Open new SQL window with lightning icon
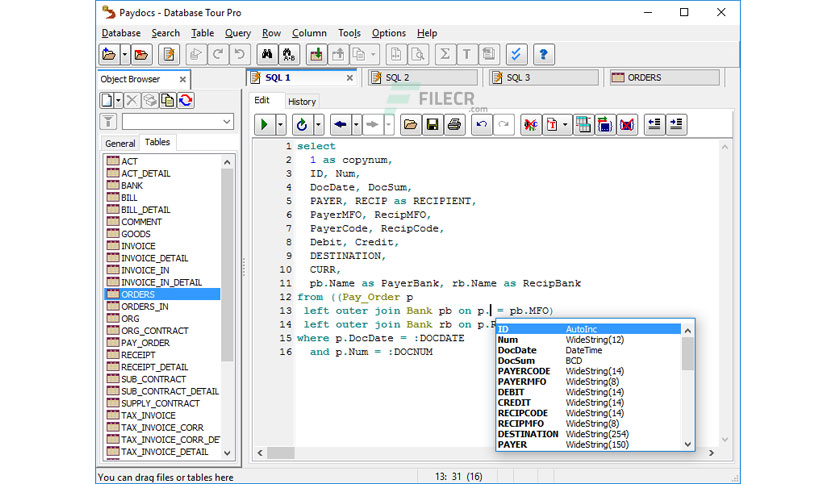Screen dimensions: 836x484 pos(169,54)
